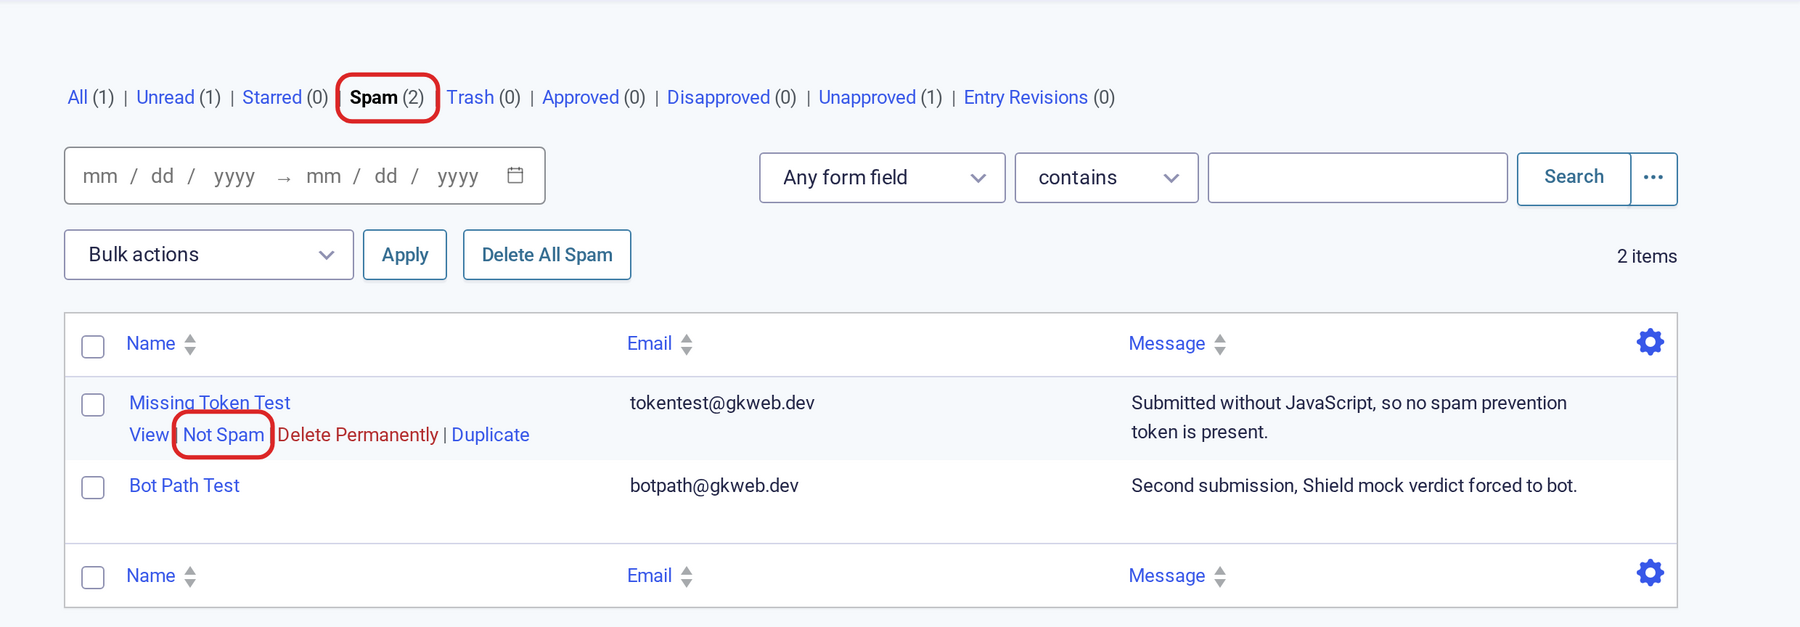Image resolution: width=1800 pixels, height=627 pixels.
Task: Open the three-dots search options button
Action: click(x=1653, y=178)
